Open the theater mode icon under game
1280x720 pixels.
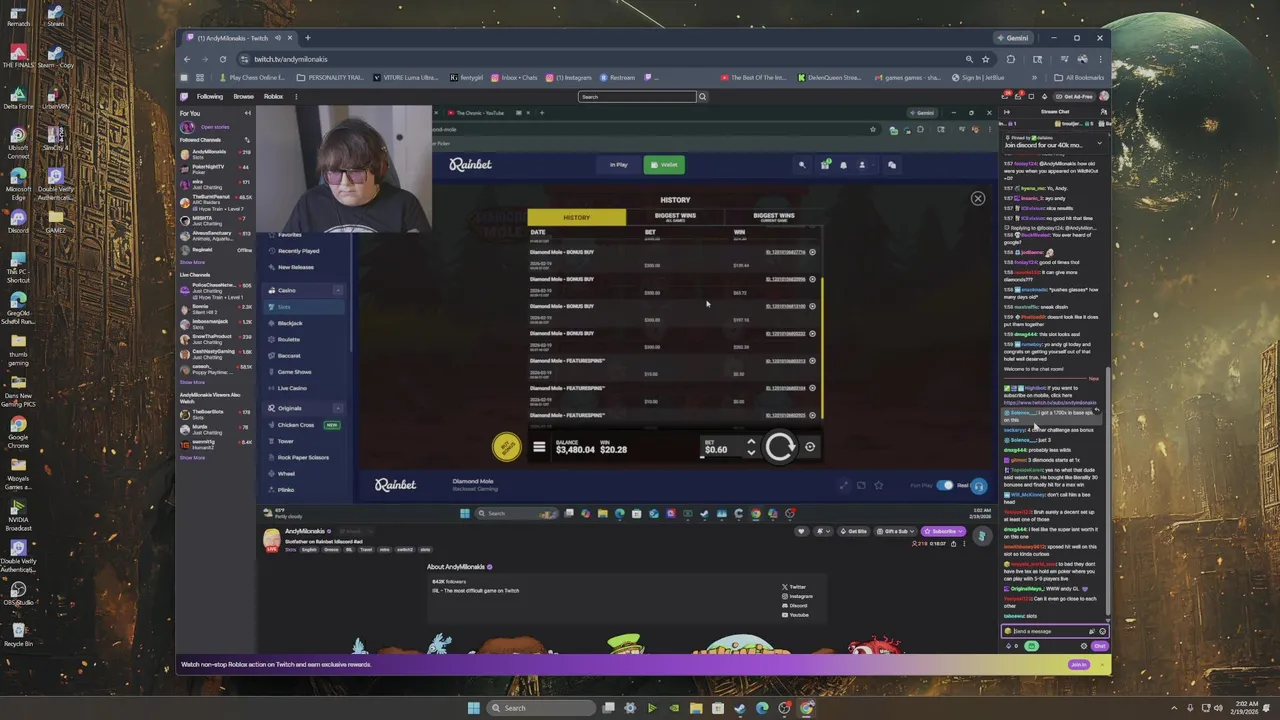point(861,486)
